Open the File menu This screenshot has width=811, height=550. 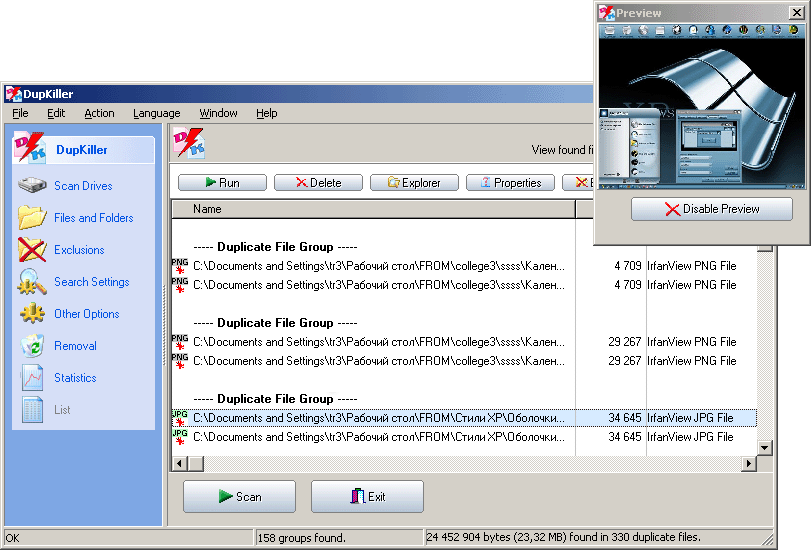pyautogui.click(x=20, y=113)
